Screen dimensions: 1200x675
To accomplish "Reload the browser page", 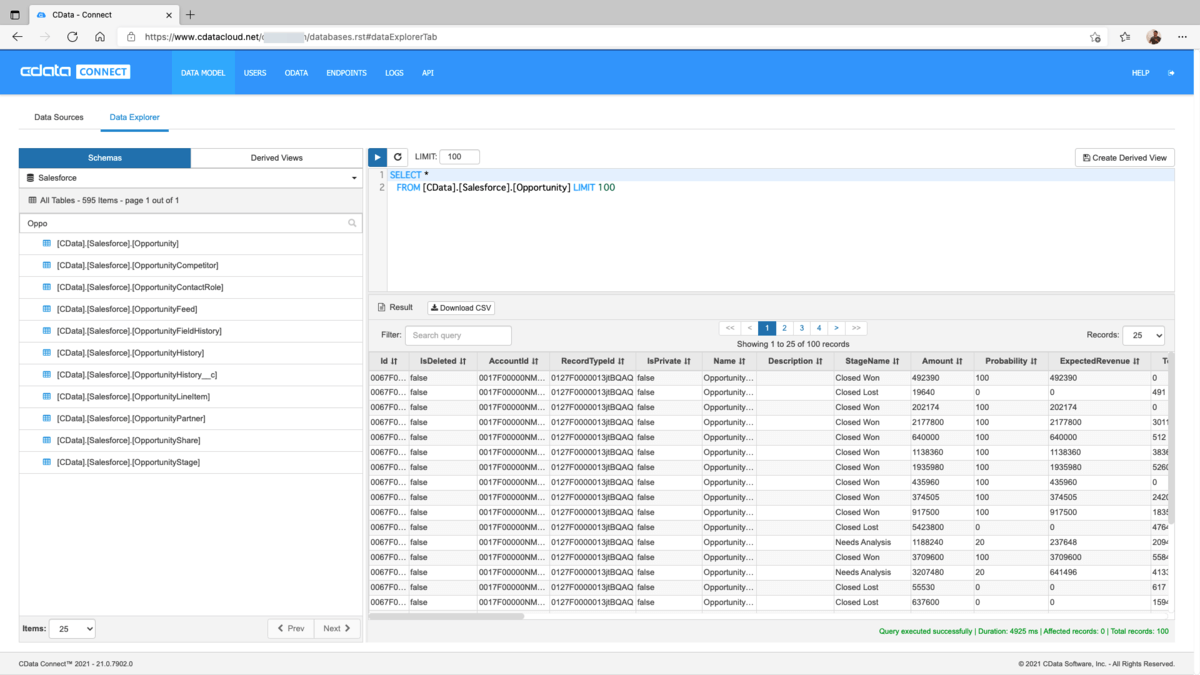I will point(72,37).
